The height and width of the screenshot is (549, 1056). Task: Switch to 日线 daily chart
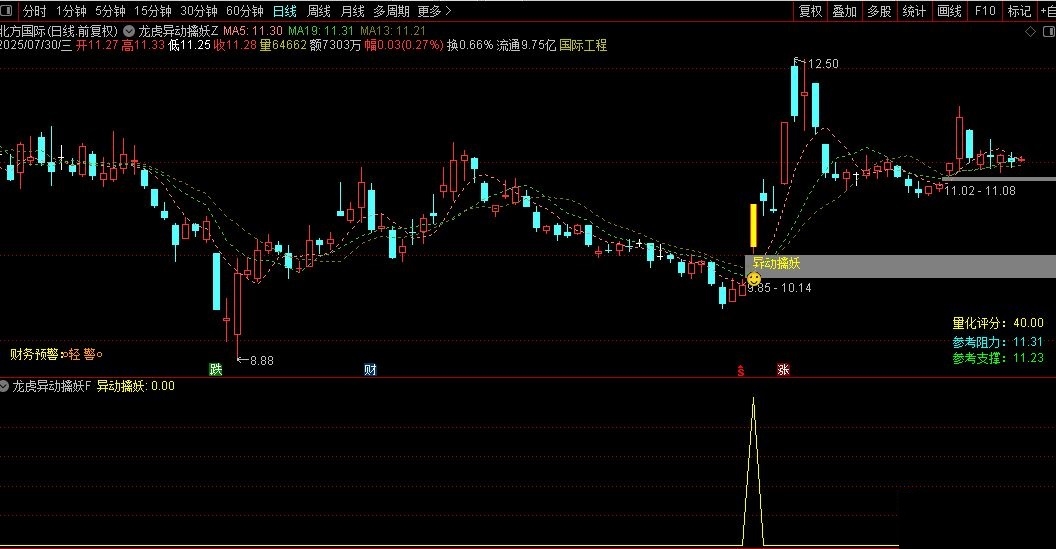[285, 11]
